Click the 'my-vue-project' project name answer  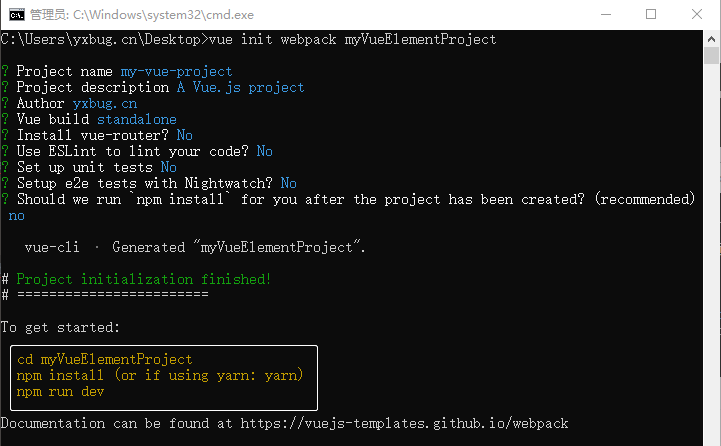tap(176, 71)
